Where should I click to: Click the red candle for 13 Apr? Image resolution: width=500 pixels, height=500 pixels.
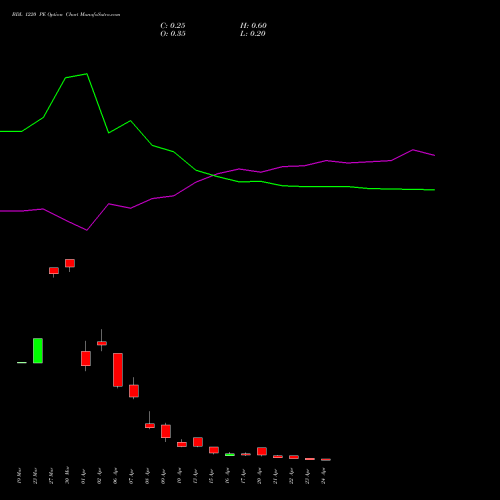(x=198, y=442)
